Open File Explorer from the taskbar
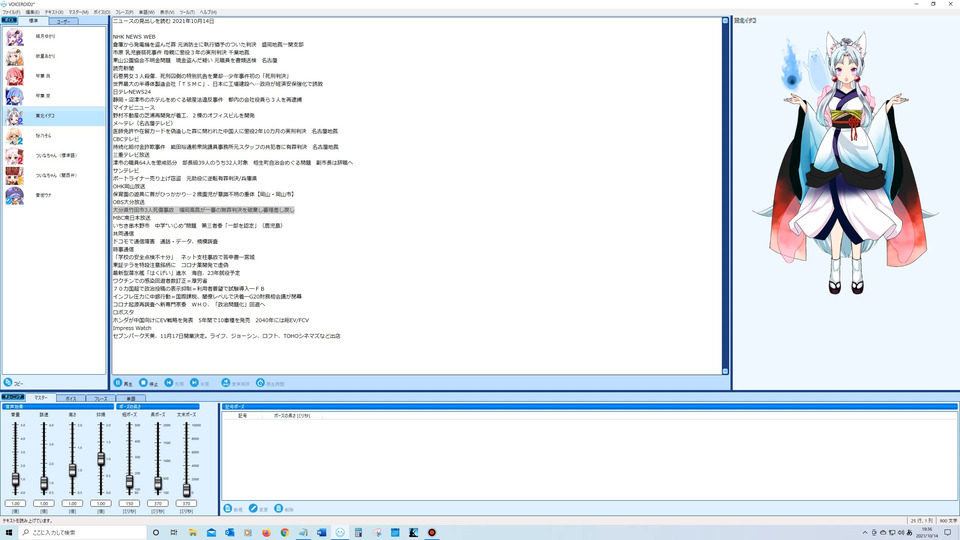Image resolution: width=960 pixels, height=540 pixels. 193,533
